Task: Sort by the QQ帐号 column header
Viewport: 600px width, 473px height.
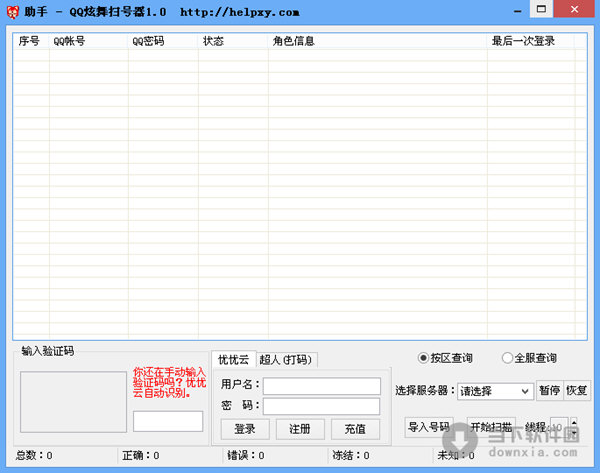Action: click(89, 41)
